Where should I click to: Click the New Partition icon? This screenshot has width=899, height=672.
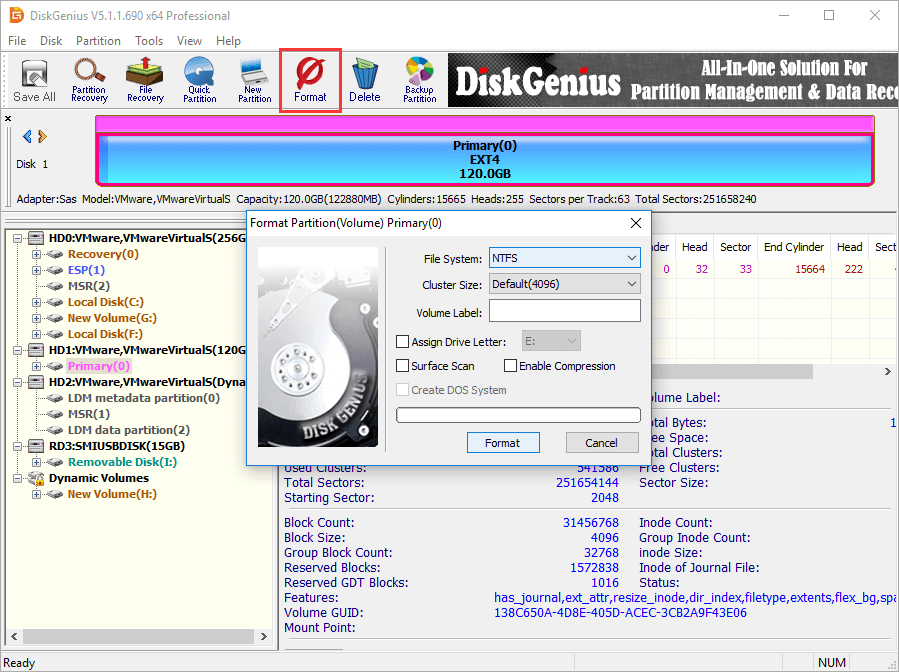(254, 80)
